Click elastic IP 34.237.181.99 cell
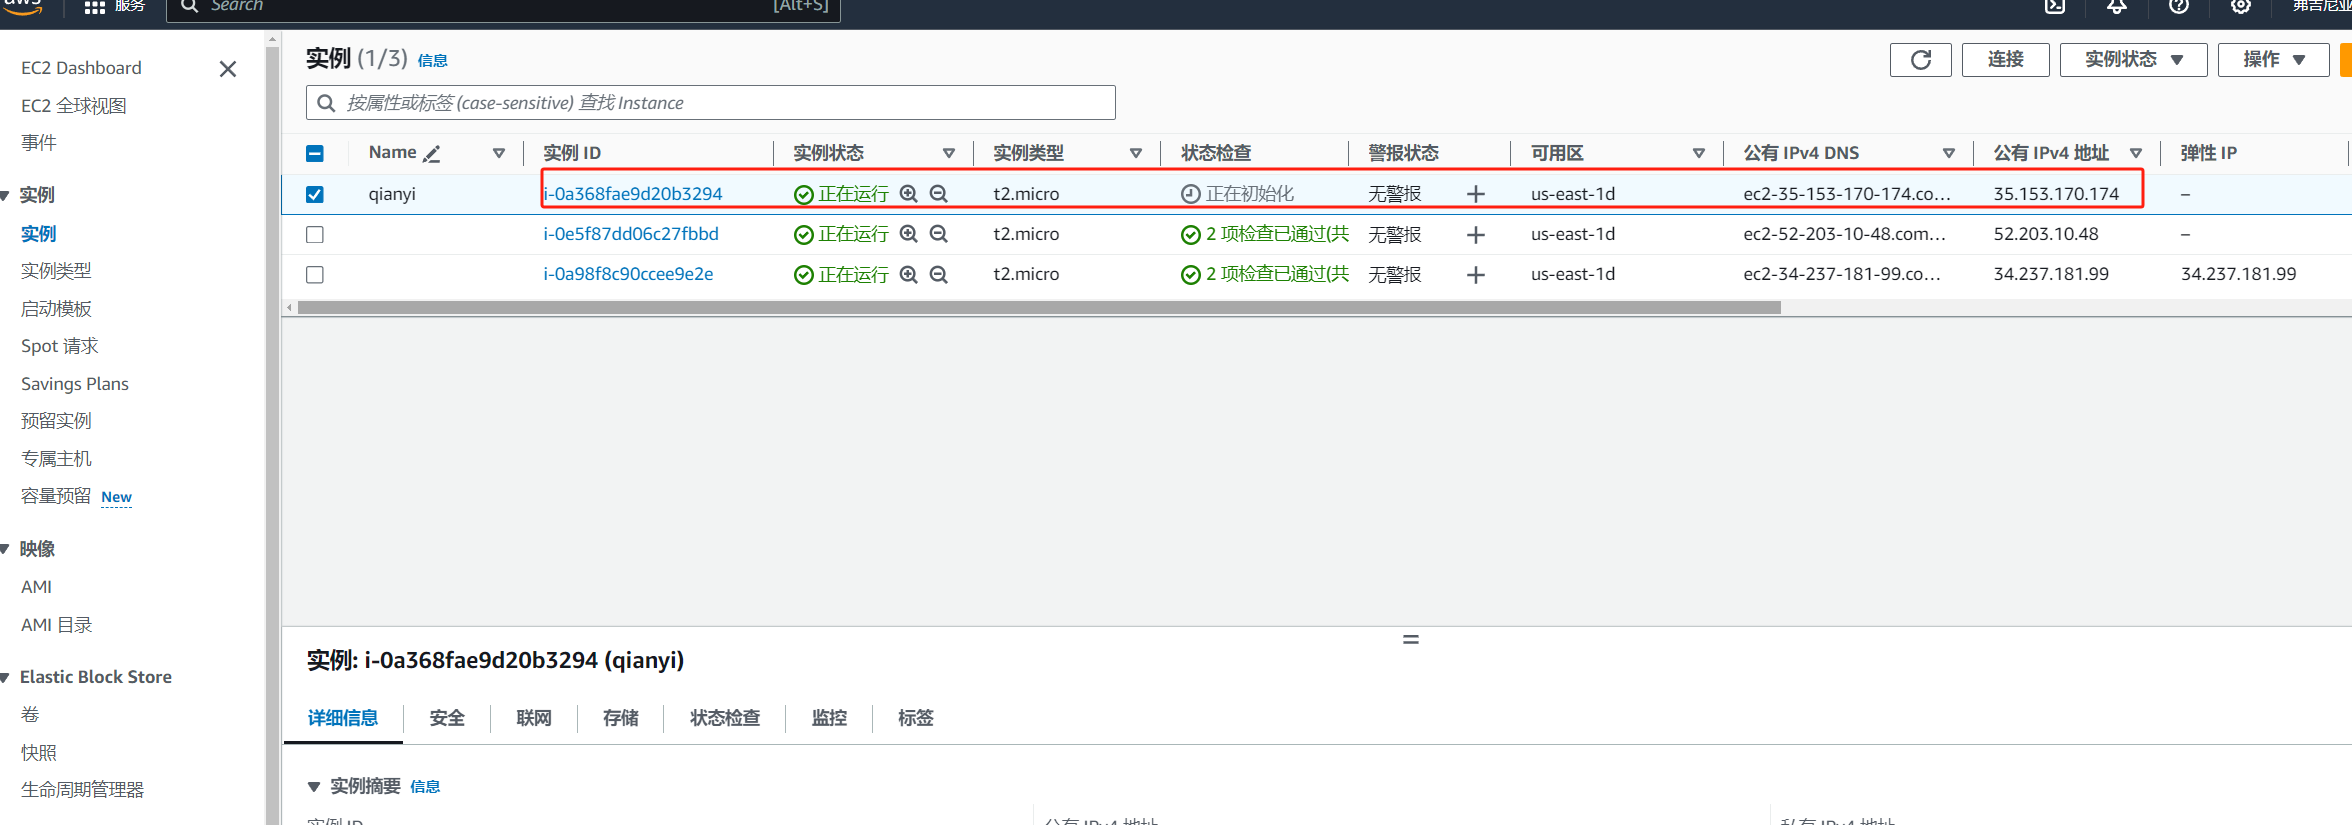 click(2238, 274)
